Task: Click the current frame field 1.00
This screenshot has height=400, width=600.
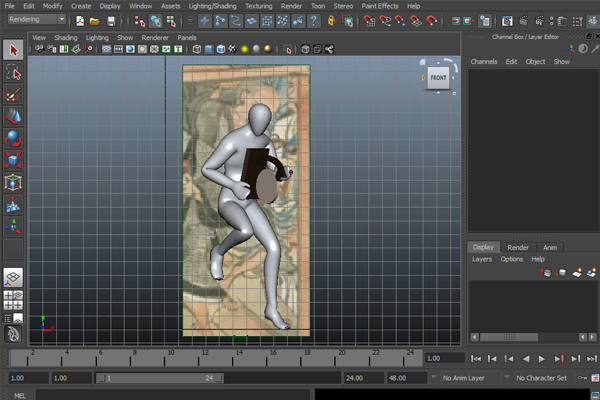Action: (x=444, y=359)
